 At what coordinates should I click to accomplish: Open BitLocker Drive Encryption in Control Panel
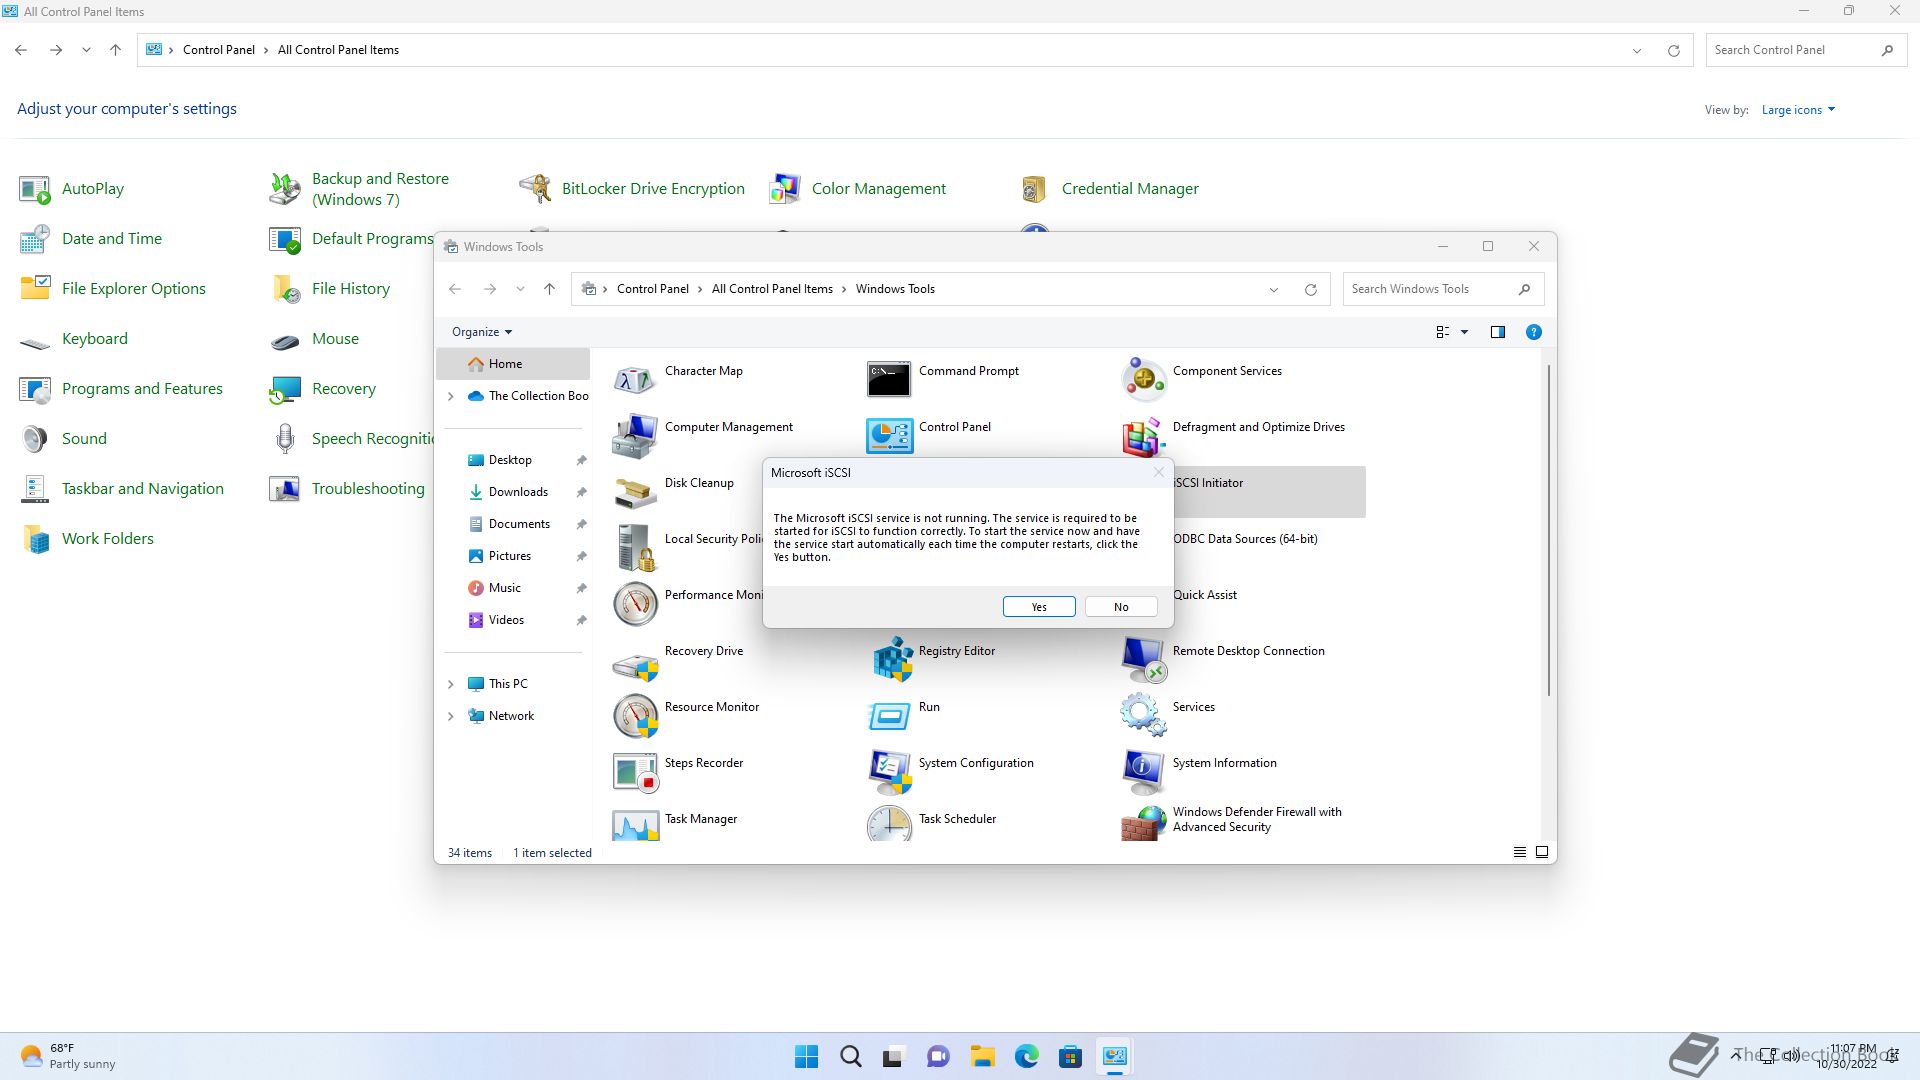pos(653,189)
